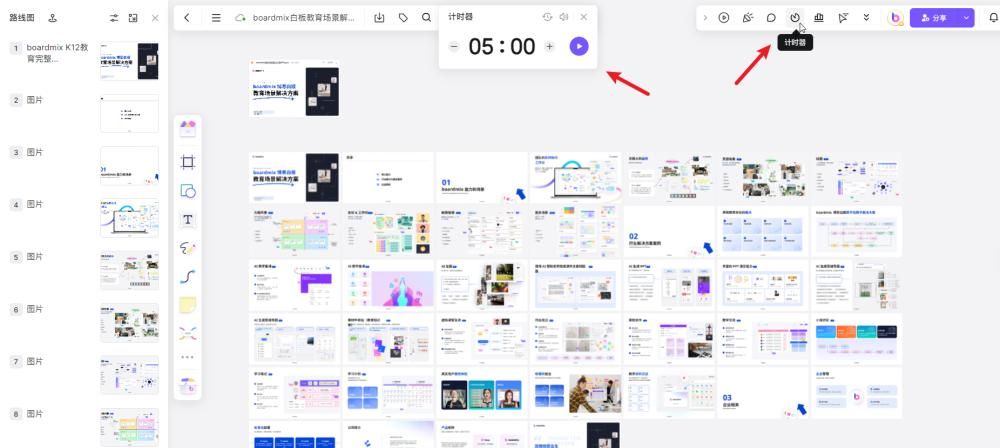Select roadmap item 3 thumbnail
Image resolution: width=1000 pixels, height=448 pixels.
[x=129, y=166]
